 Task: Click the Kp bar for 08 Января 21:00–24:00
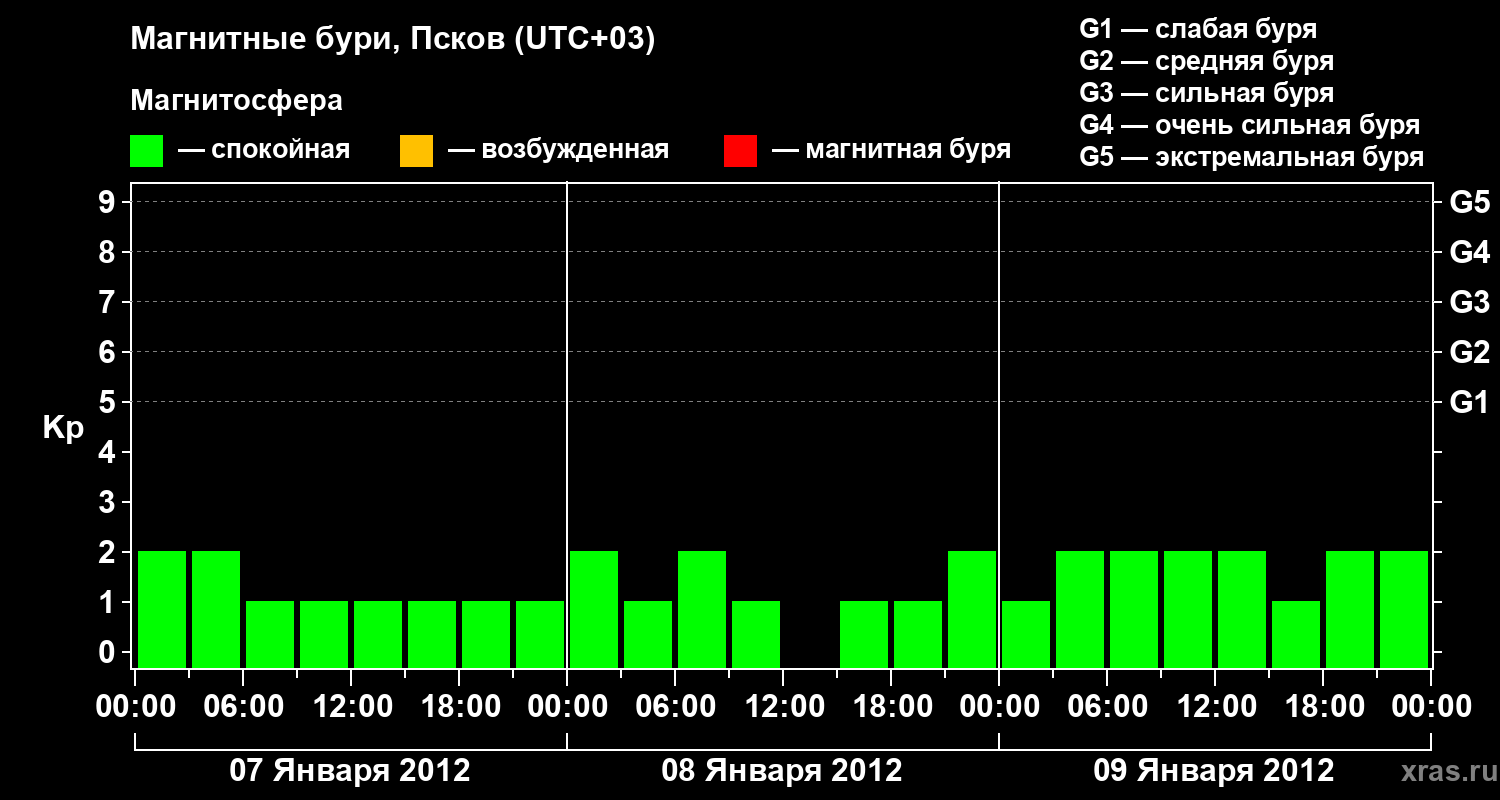coord(972,609)
